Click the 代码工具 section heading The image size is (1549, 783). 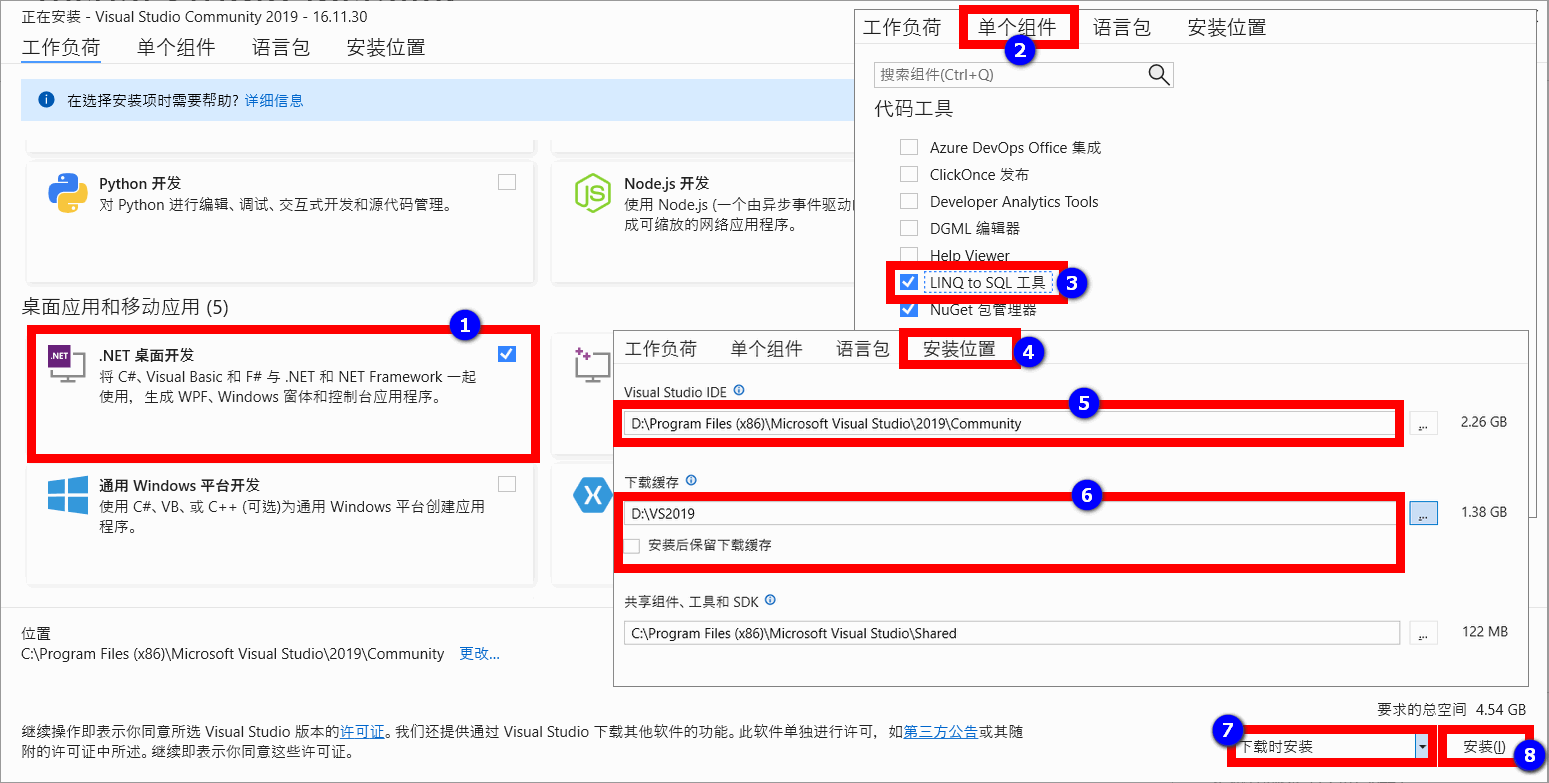(x=914, y=108)
